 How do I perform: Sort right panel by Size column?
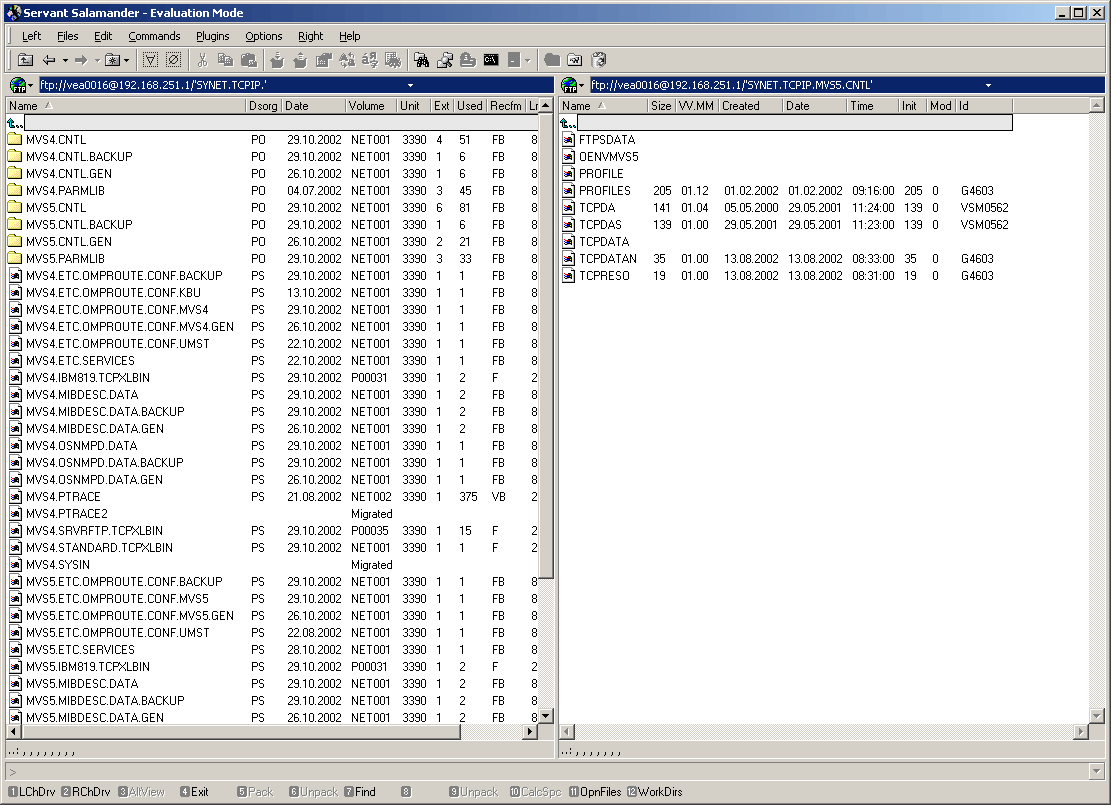pos(660,106)
